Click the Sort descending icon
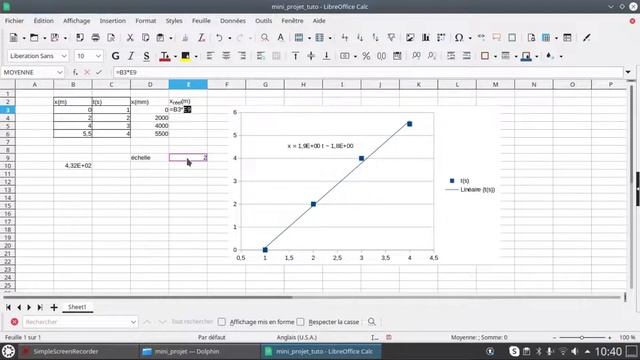This screenshot has height=360, width=640. click(375, 38)
